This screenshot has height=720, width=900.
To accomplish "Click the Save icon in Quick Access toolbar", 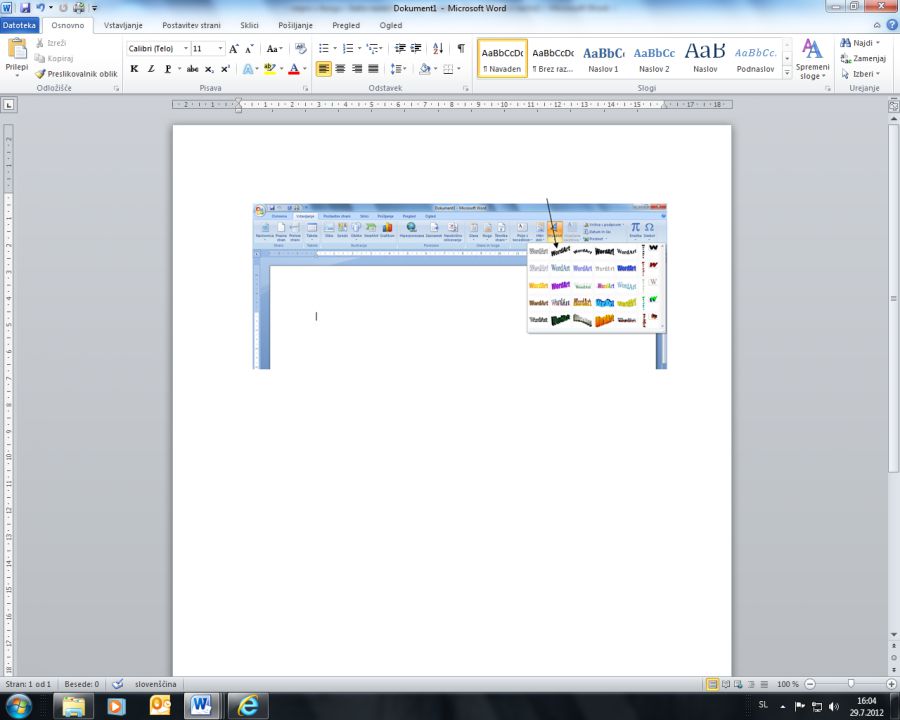I will (25, 8).
